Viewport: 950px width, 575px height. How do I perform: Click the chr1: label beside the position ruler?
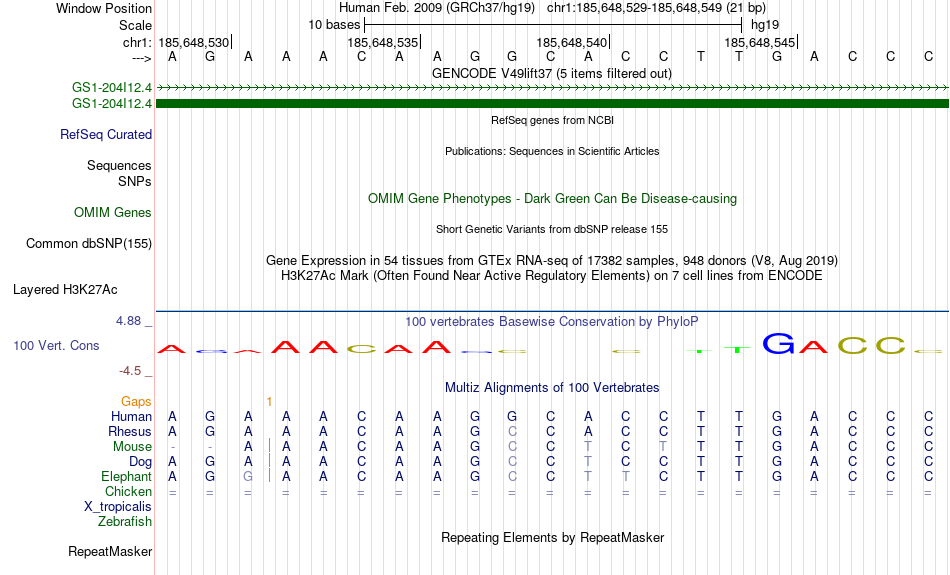137,42
